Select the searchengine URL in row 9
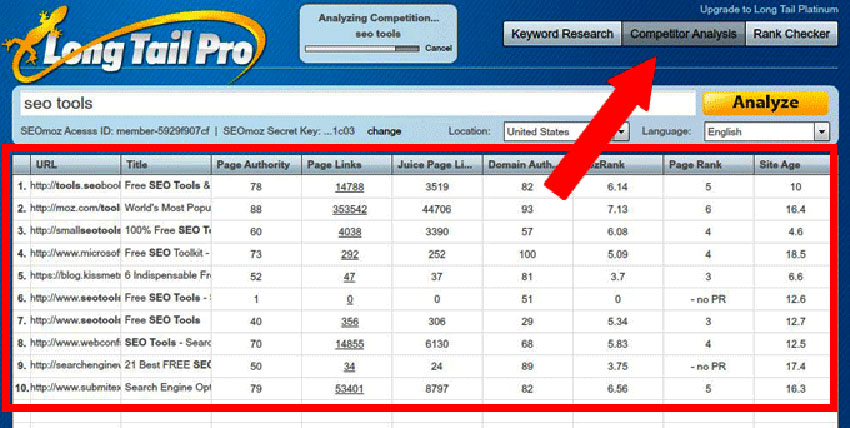Viewport: 850px width, 428px height. pyautogui.click(x=75, y=365)
